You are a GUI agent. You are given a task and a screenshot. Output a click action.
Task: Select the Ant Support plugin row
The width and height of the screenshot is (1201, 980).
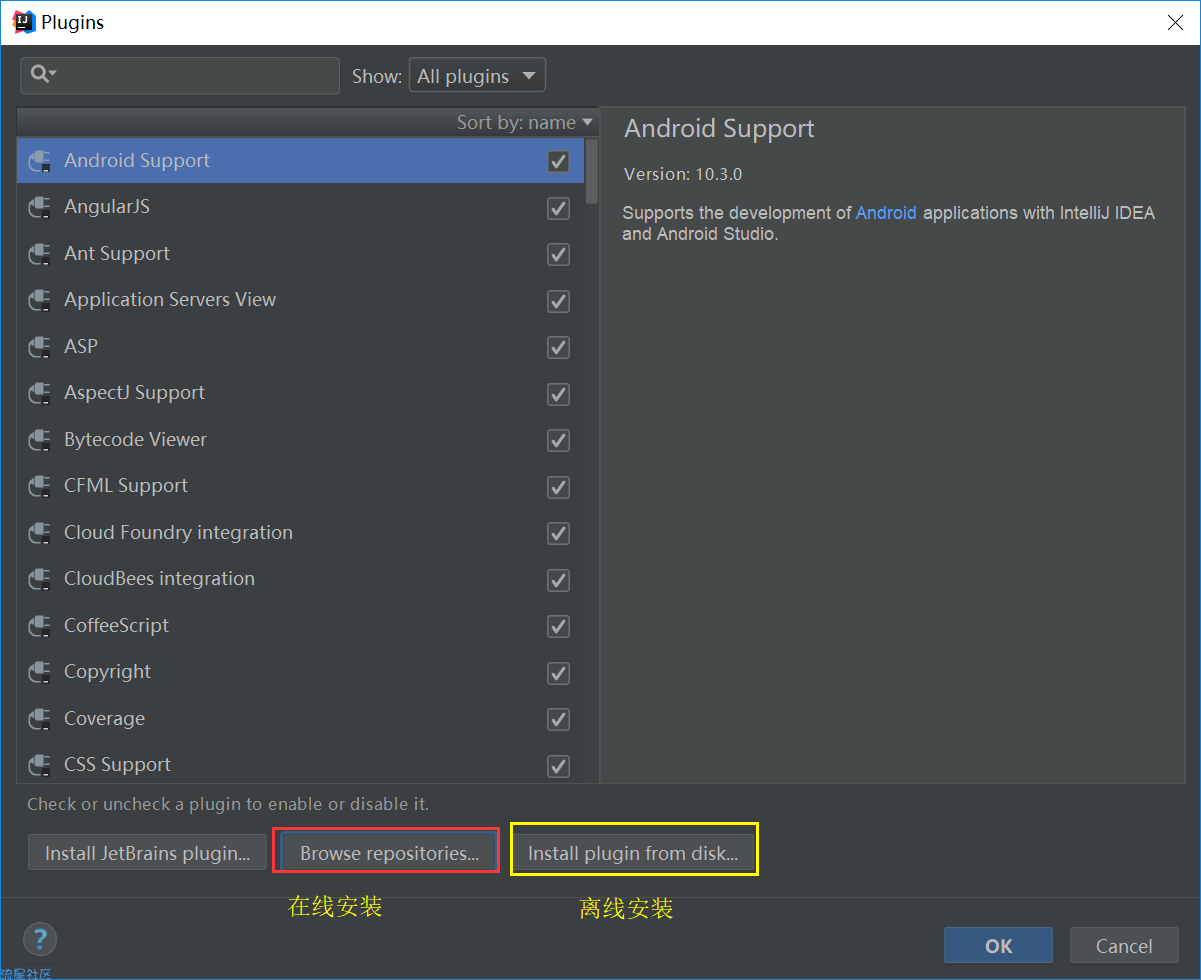click(x=300, y=254)
